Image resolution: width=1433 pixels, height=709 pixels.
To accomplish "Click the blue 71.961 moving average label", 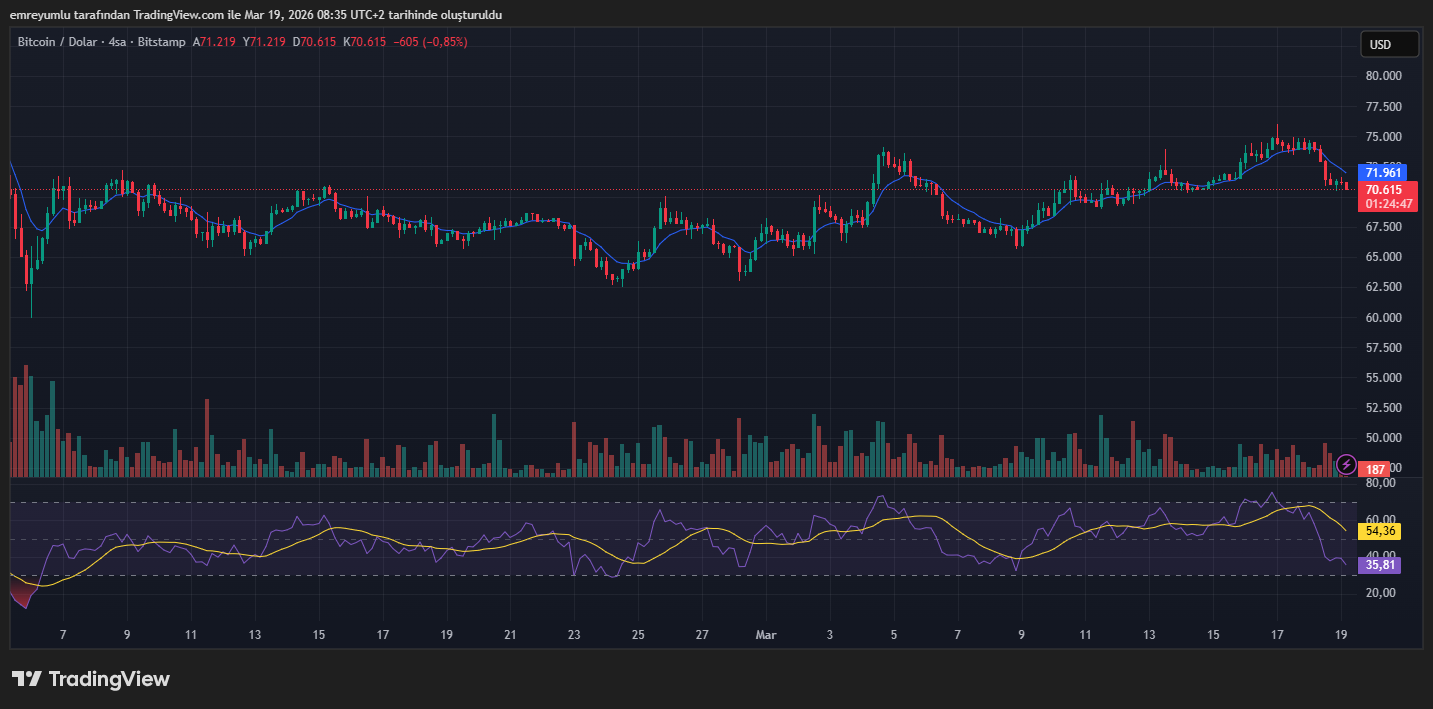I will pyautogui.click(x=1384, y=173).
